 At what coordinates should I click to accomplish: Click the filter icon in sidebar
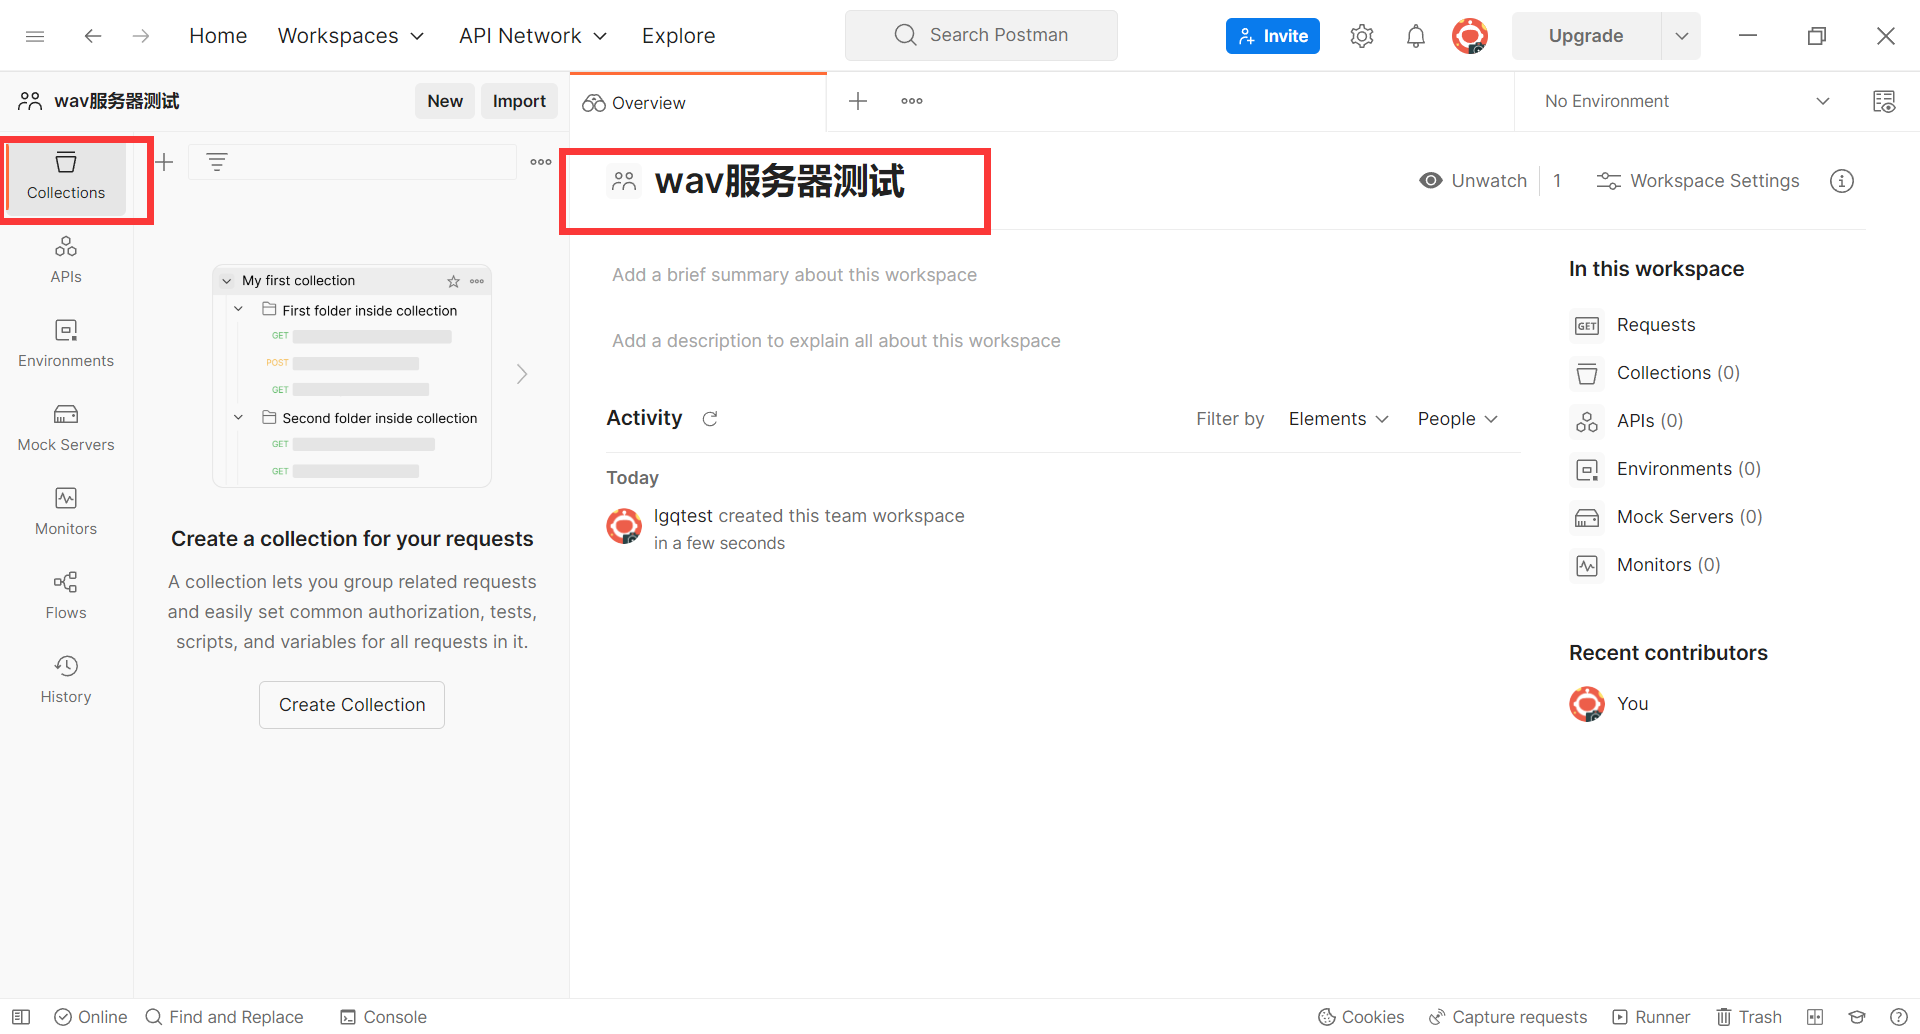tap(216, 161)
